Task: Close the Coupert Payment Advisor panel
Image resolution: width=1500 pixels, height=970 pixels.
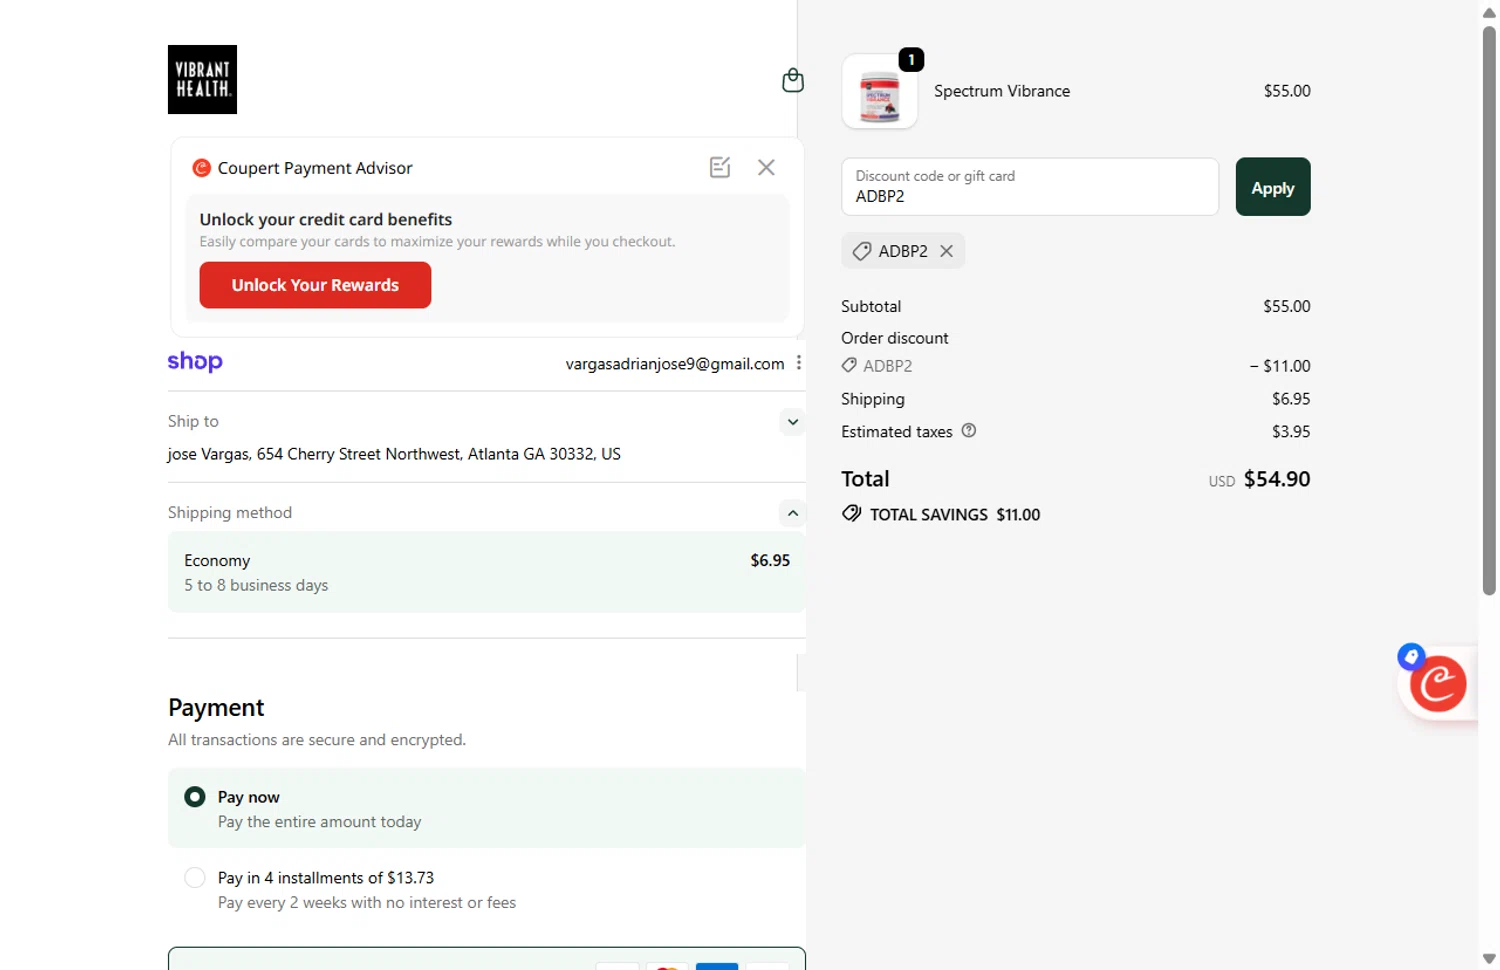Action: click(x=766, y=167)
